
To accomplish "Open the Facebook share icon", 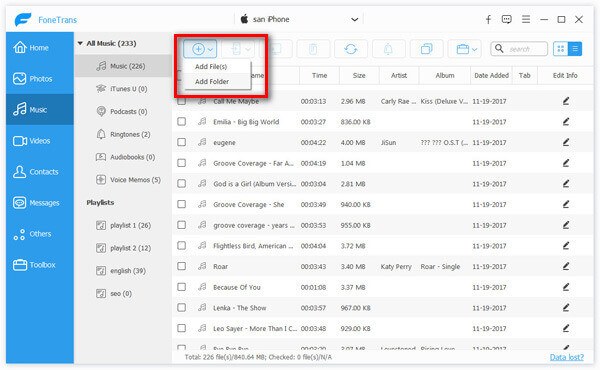I will point(488,20).
